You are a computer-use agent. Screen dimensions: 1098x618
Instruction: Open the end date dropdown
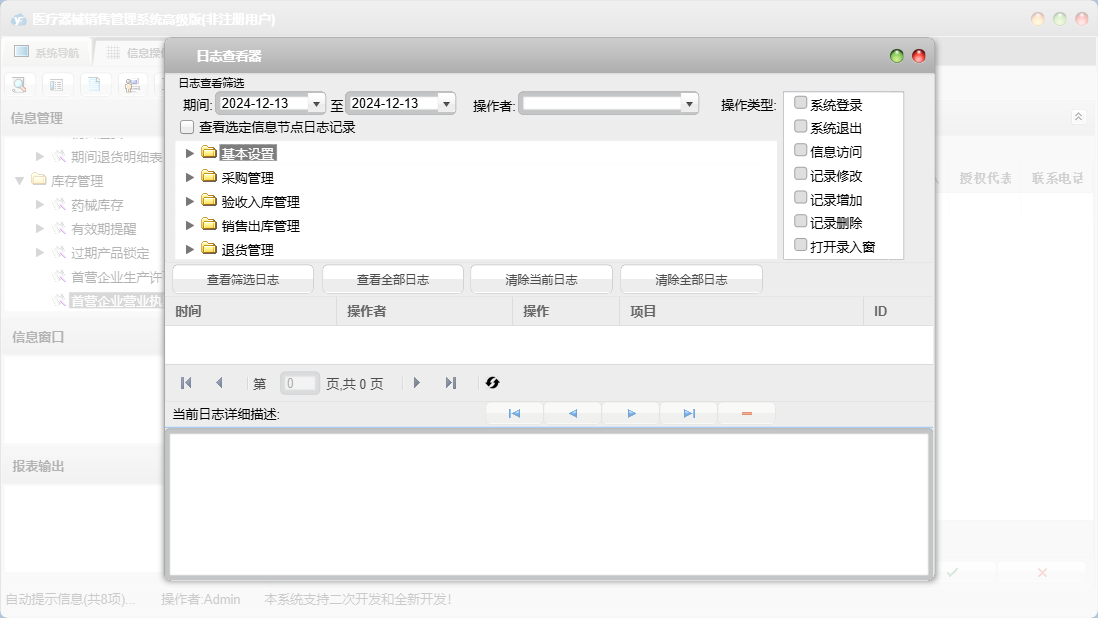point(447,104)
